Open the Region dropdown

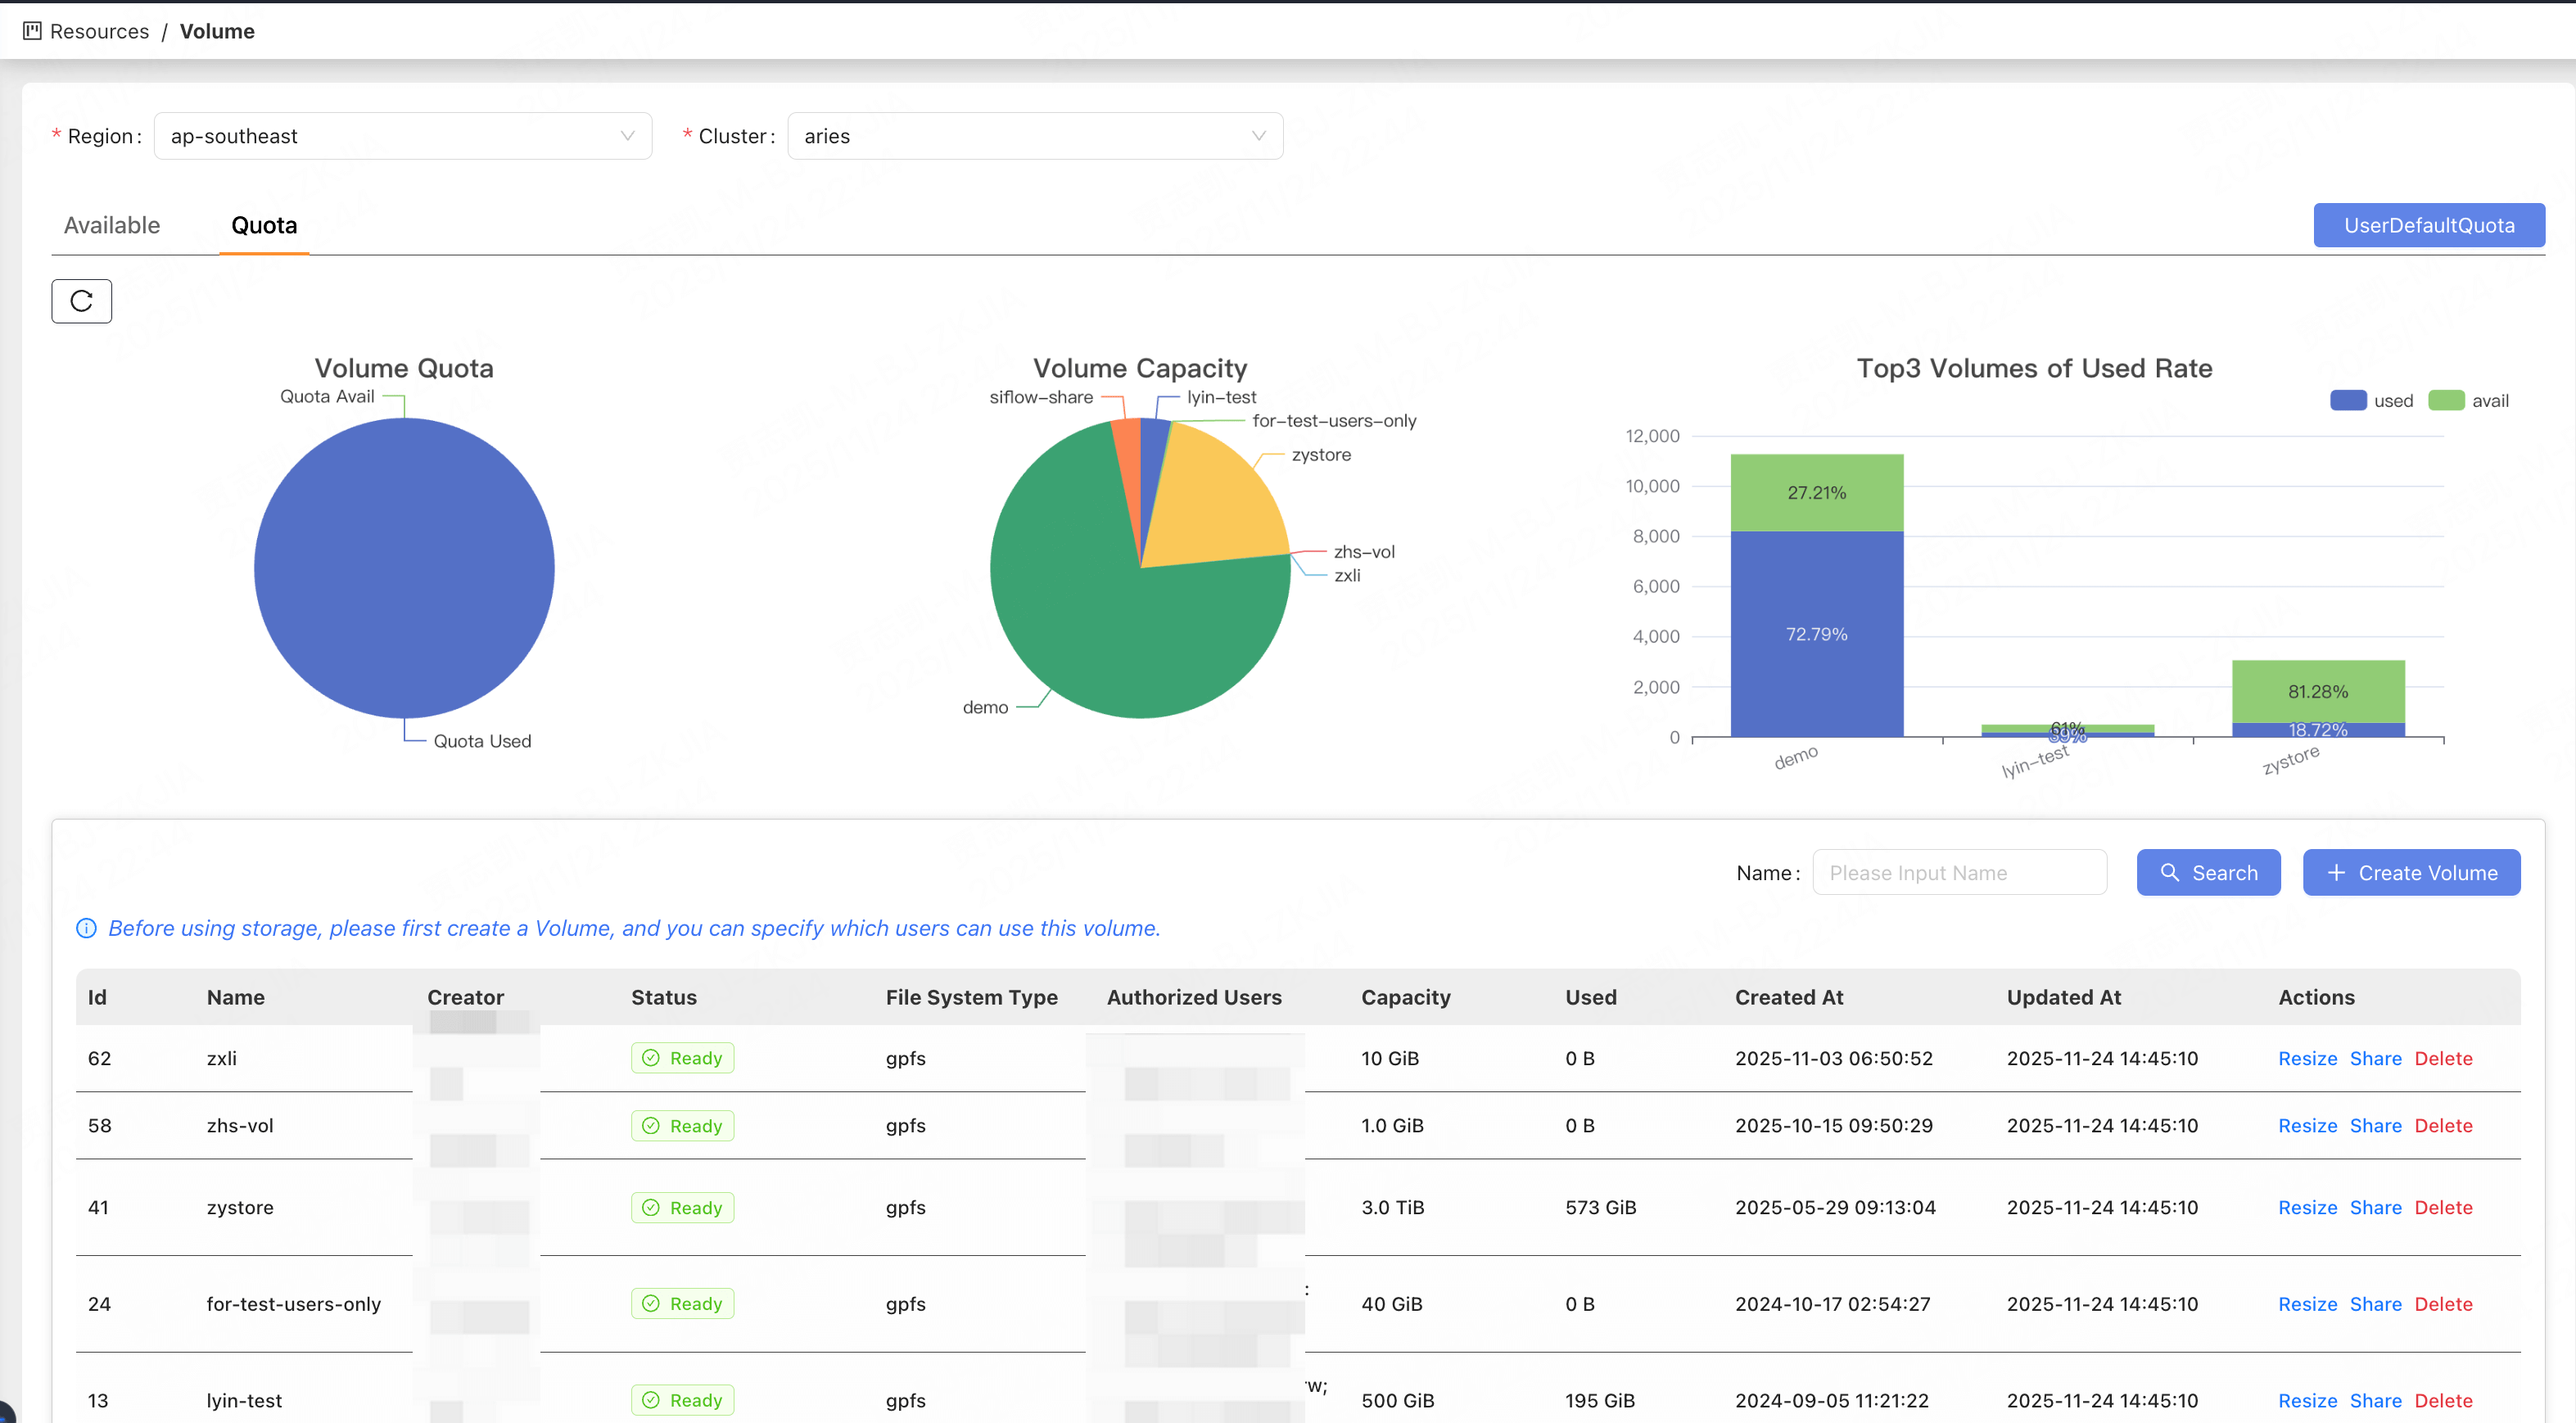click(403, 136)
